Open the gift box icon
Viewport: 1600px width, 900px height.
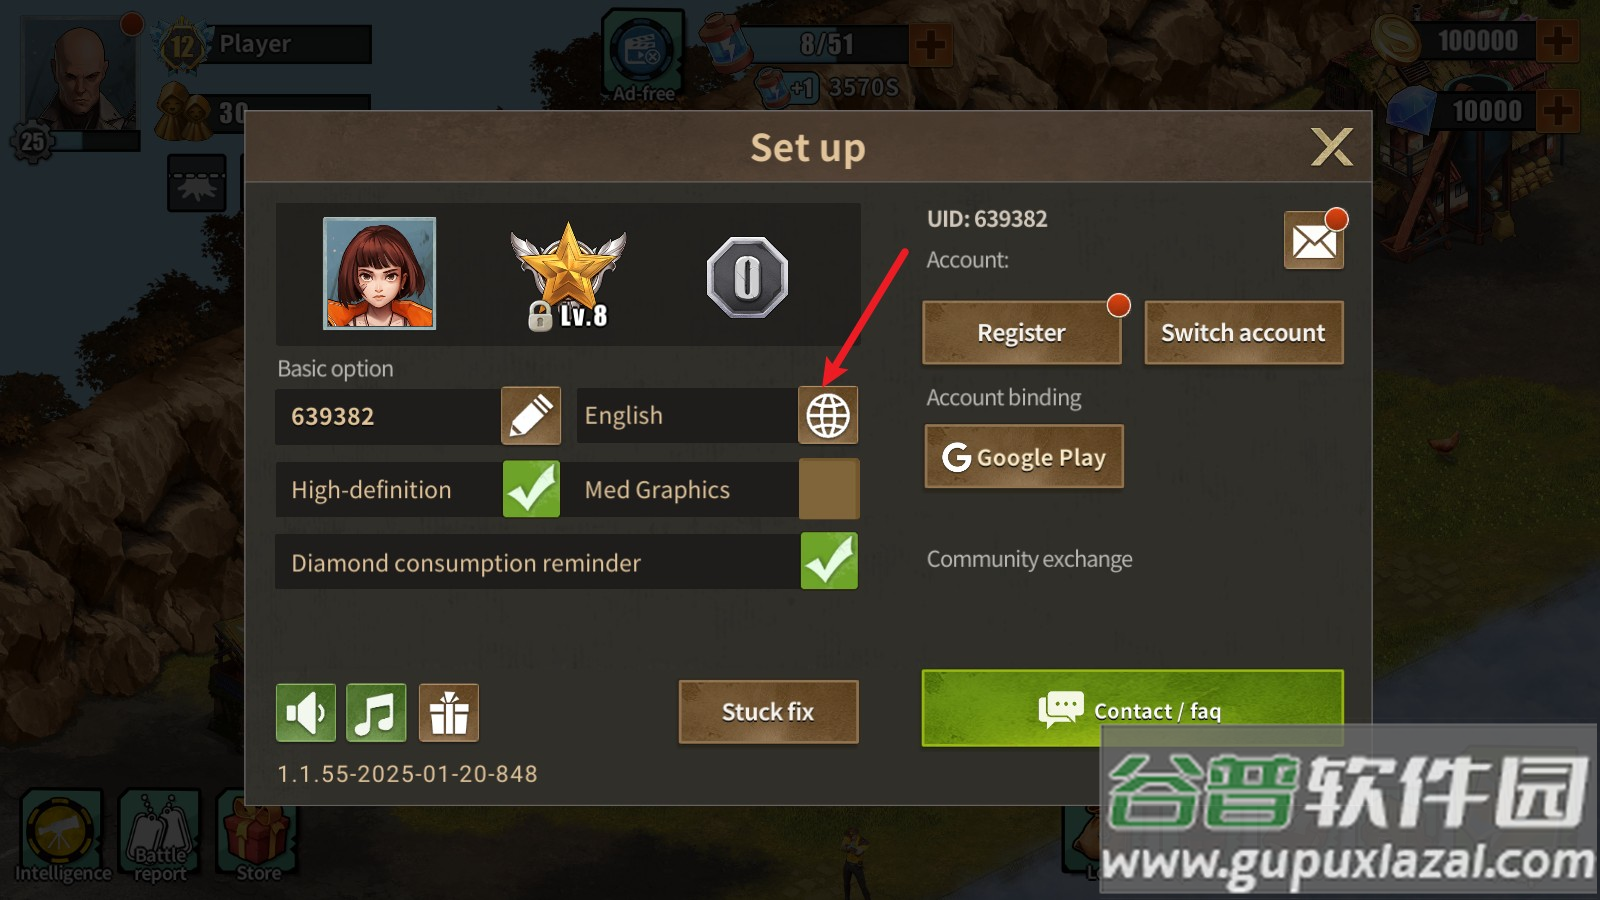449,713
